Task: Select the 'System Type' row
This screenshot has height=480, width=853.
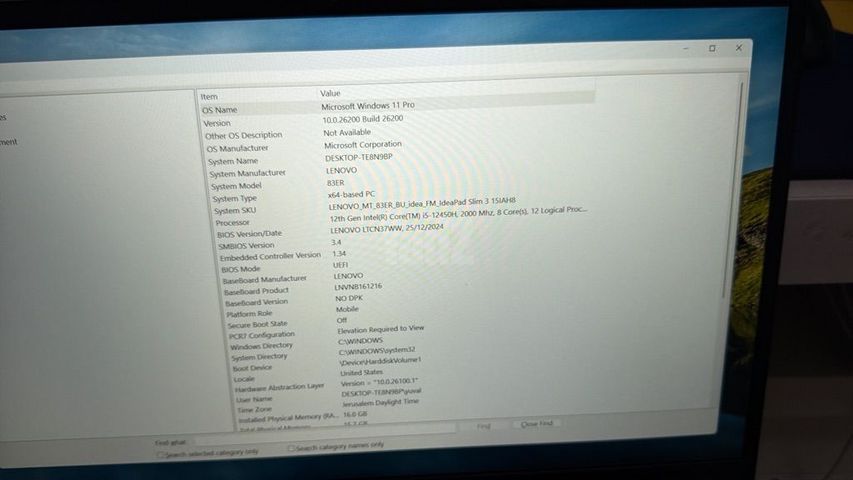Action: tap(234, 198)
